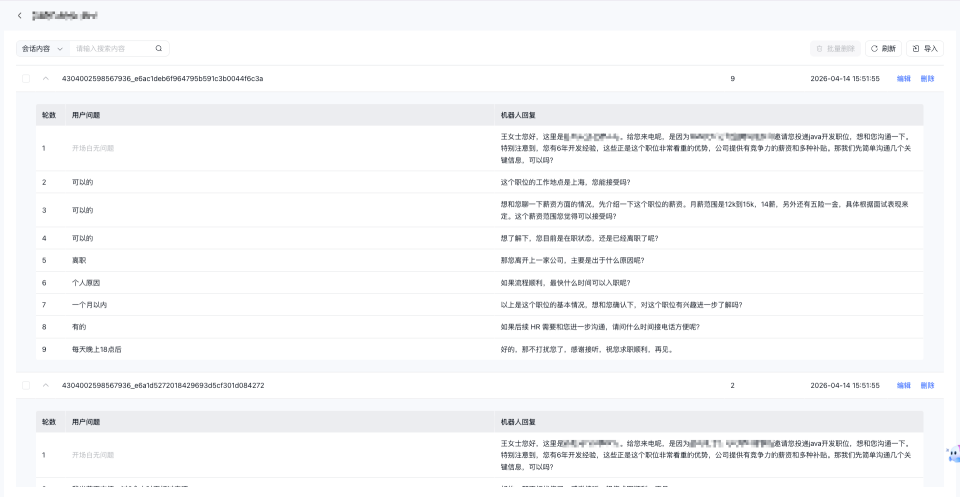960x497 pixels.
Task: Click the magnifier search icon
Action: [x=159, y=48]
